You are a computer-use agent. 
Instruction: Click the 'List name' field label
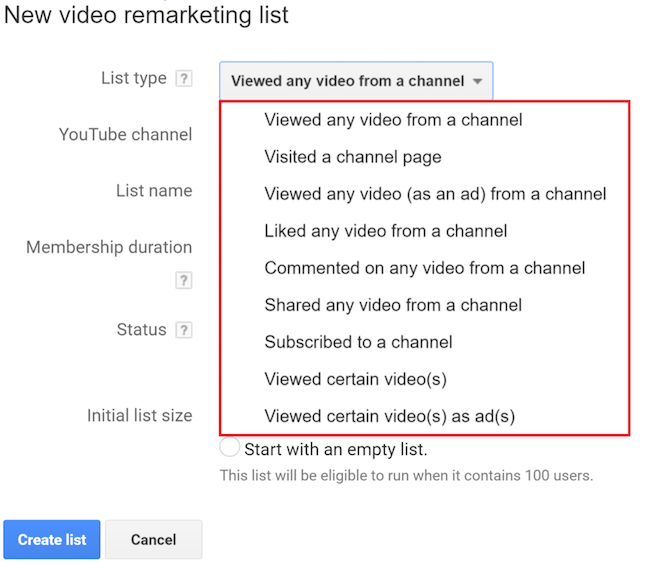154,191
